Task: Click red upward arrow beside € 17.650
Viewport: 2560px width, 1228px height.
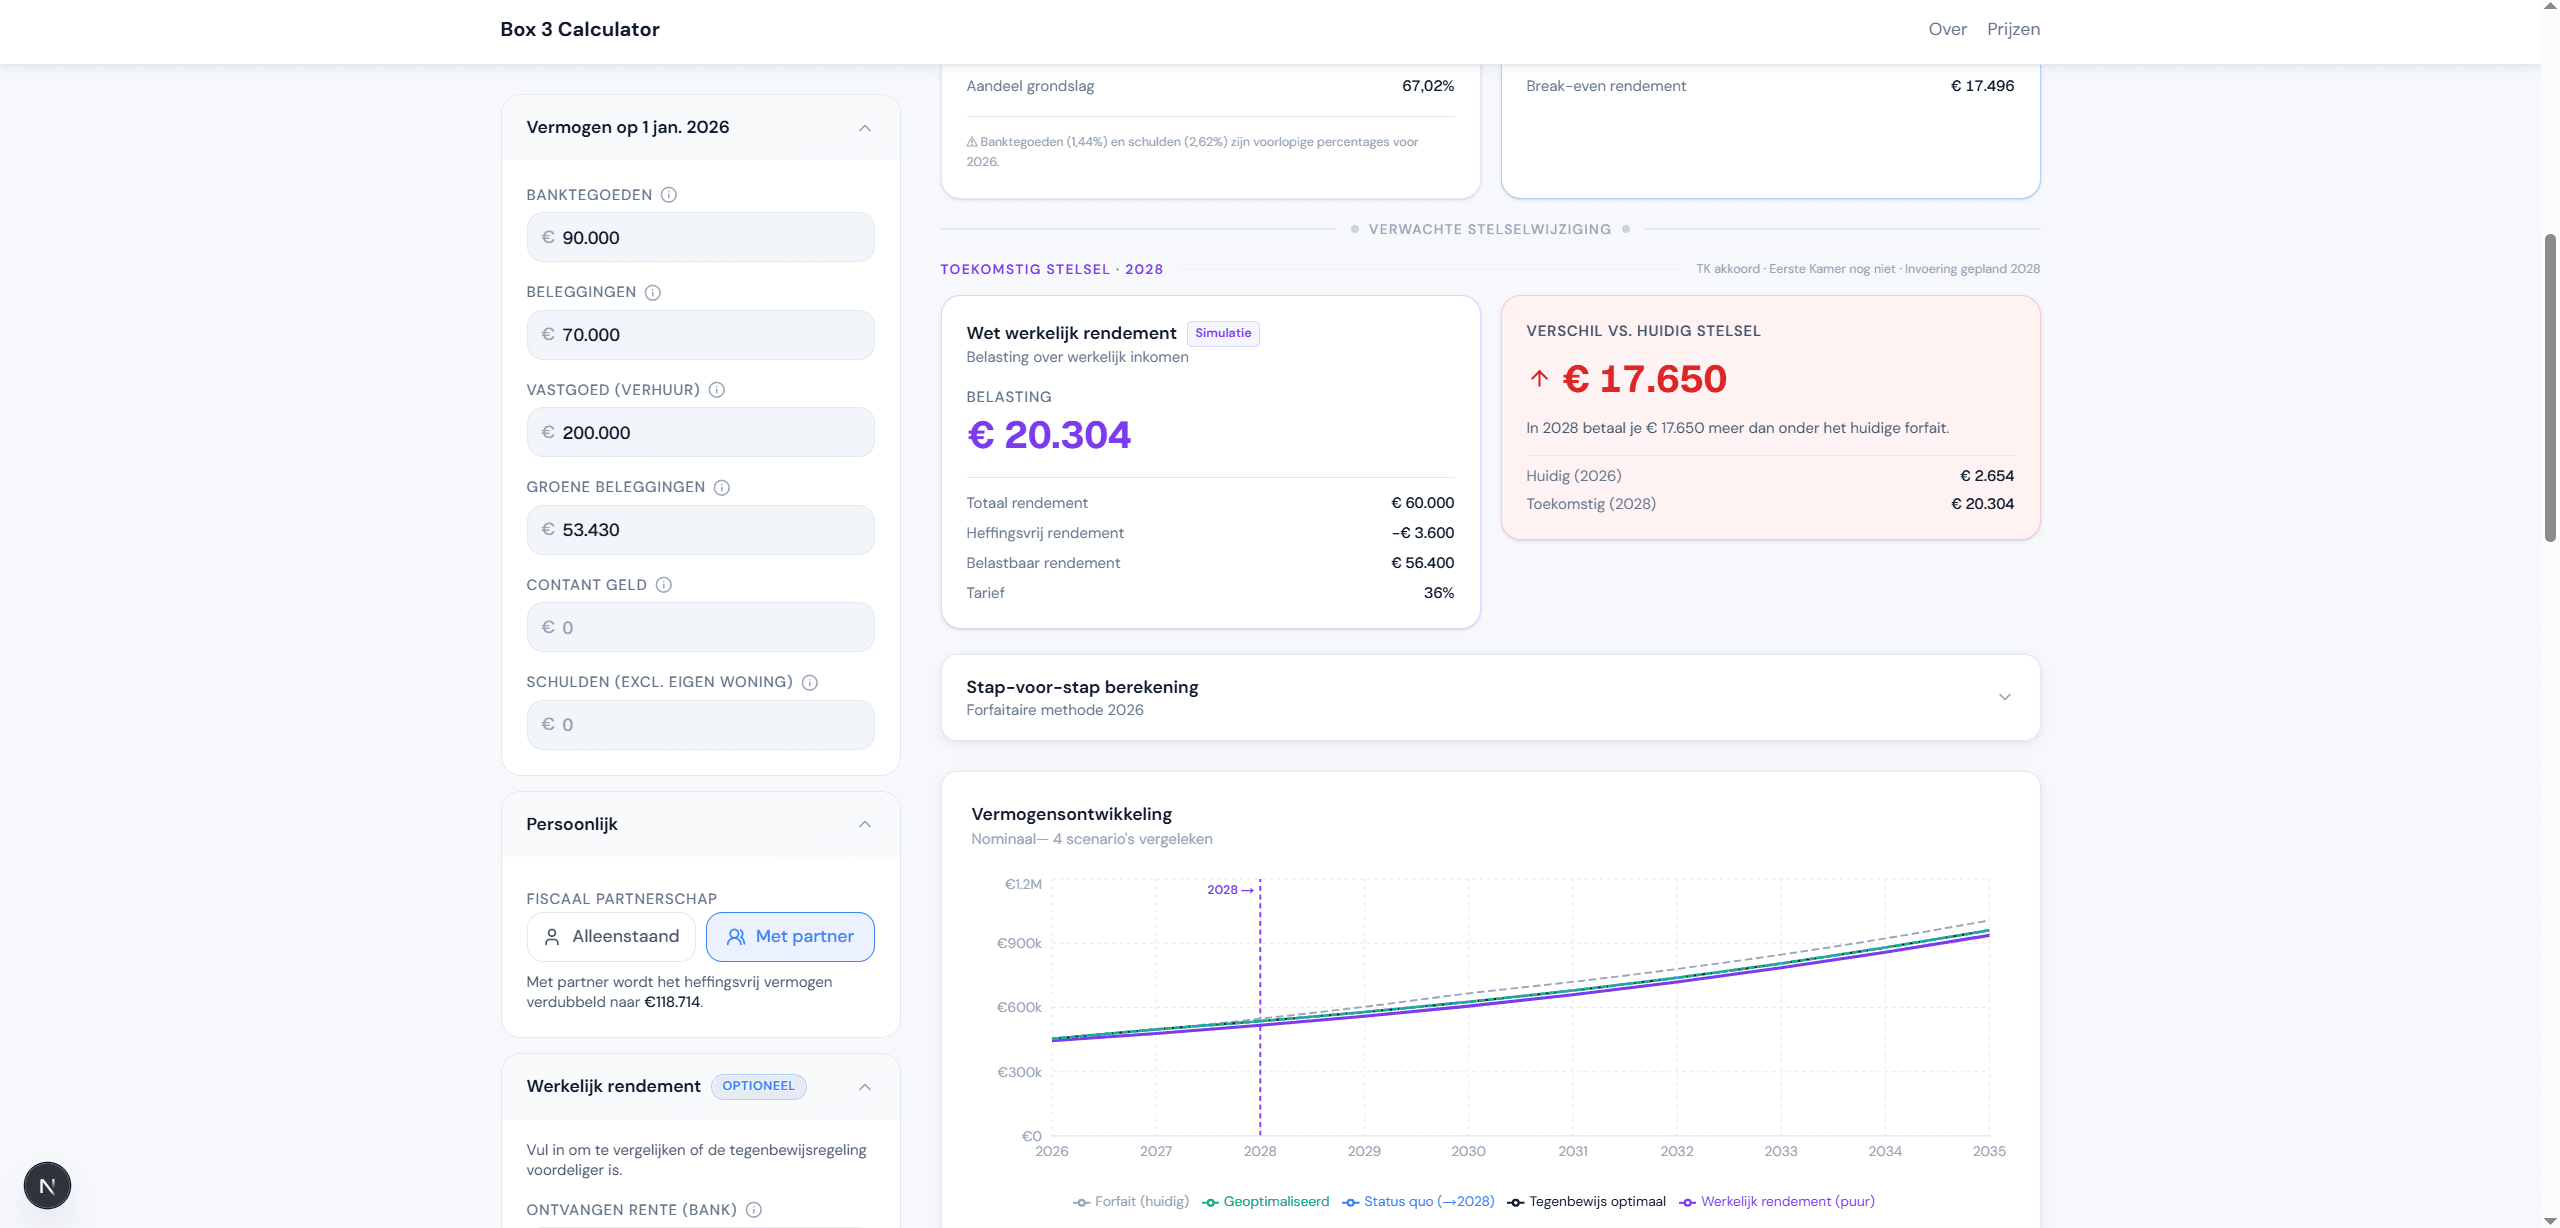Action: tap(1539, 379)
